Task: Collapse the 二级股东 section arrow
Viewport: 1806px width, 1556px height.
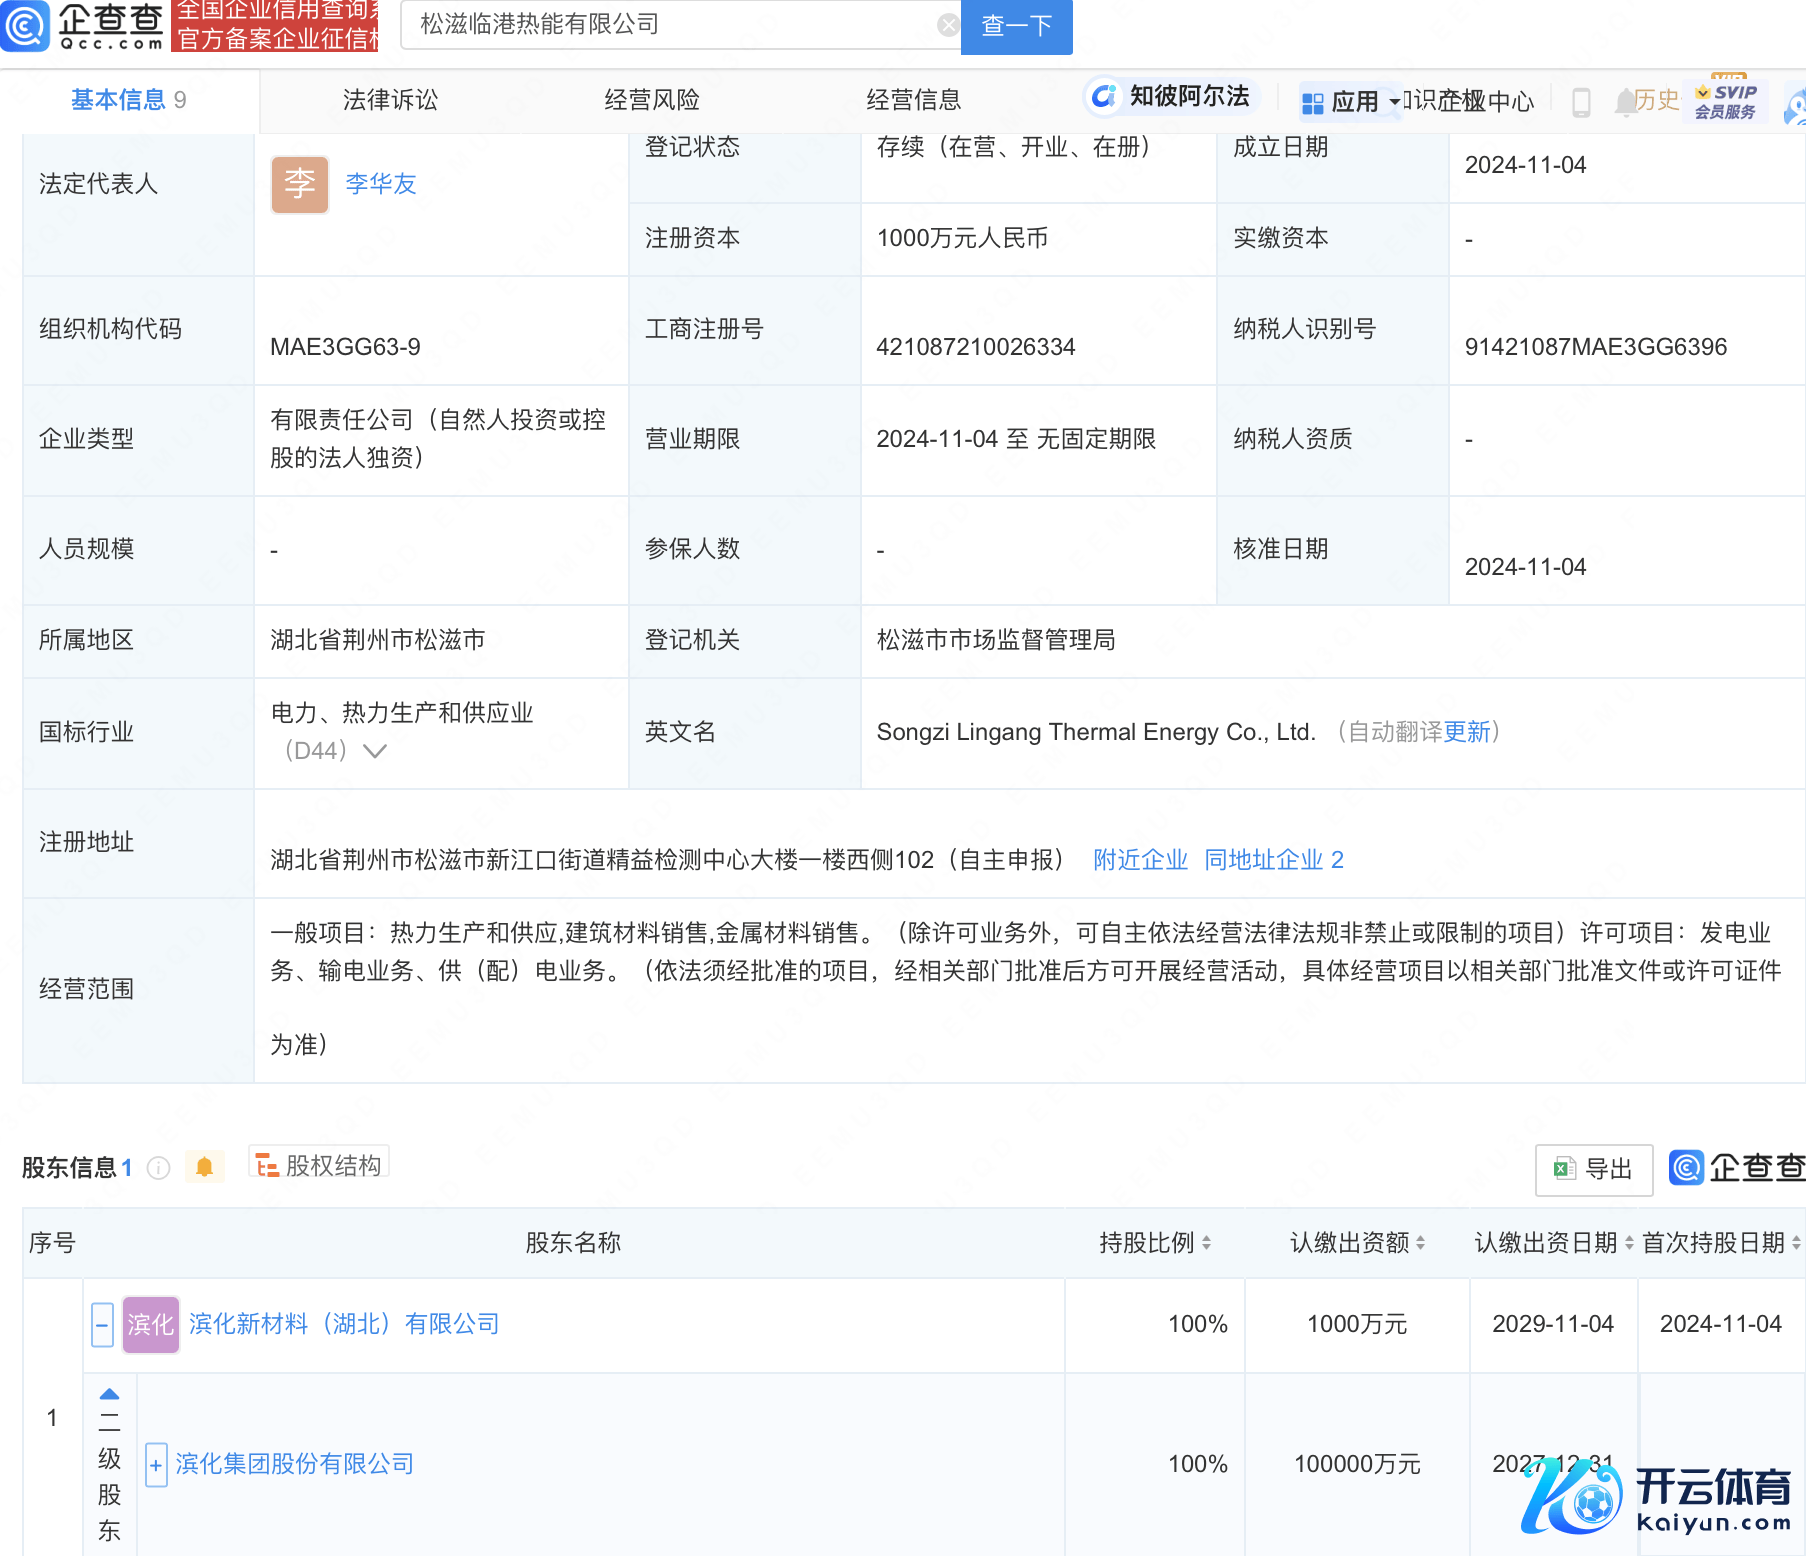Action: [x=109, y=1394]
